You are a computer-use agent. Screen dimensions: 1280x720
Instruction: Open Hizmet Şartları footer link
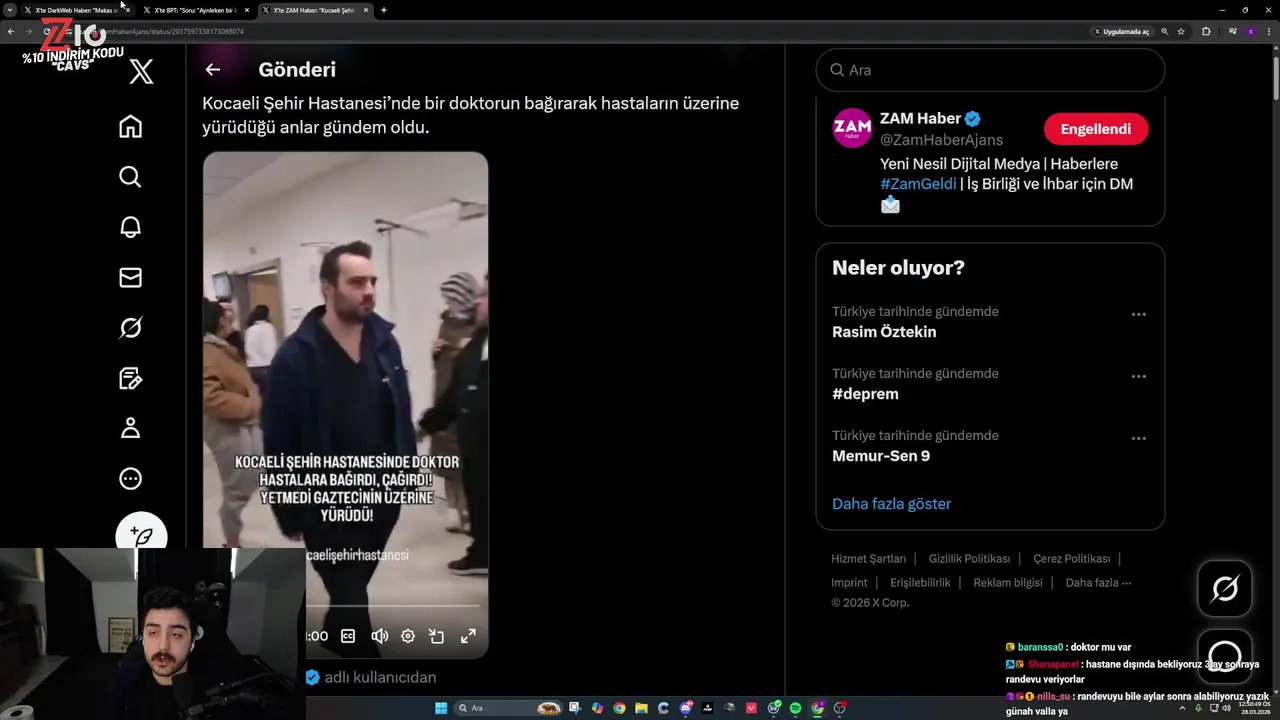[x=868, y=558]
